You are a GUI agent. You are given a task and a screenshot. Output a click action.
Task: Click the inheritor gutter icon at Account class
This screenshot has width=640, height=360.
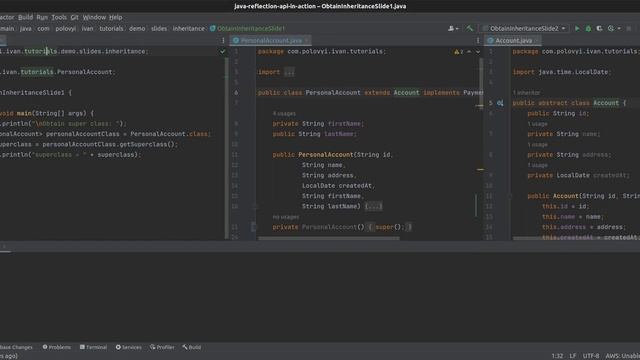(500, 103)
